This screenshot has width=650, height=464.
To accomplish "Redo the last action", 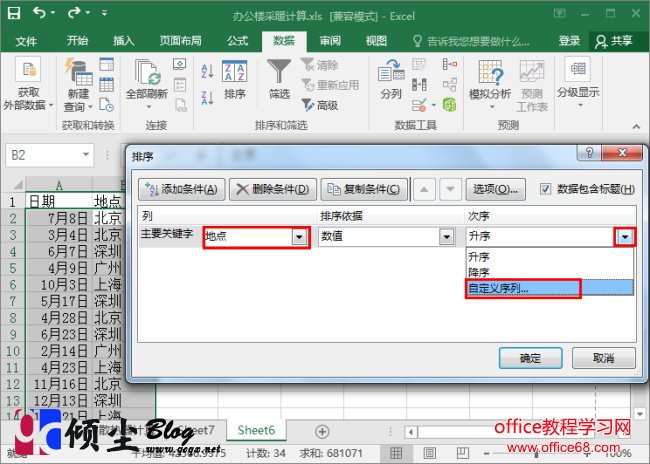I will tap(74, 13).
